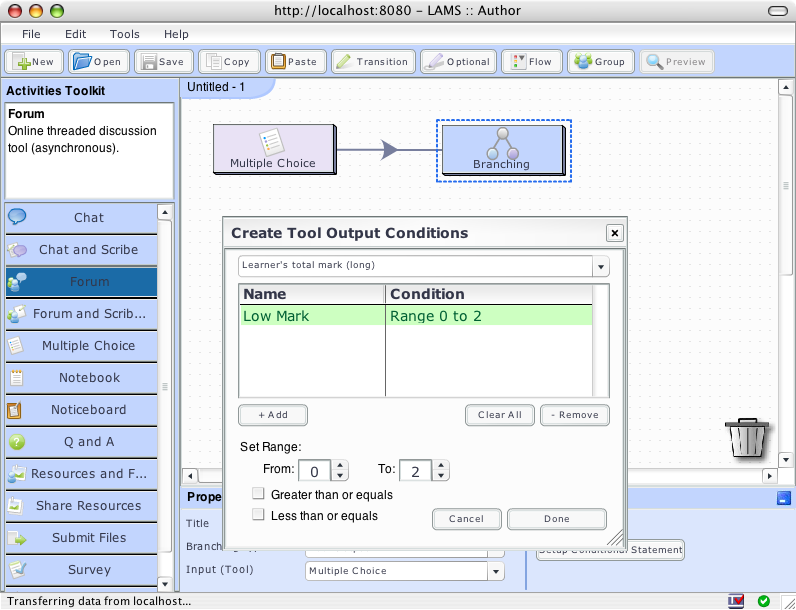Screen dimensions: 796x610
Task: Click the Optional activity tool
Action: 458,61
